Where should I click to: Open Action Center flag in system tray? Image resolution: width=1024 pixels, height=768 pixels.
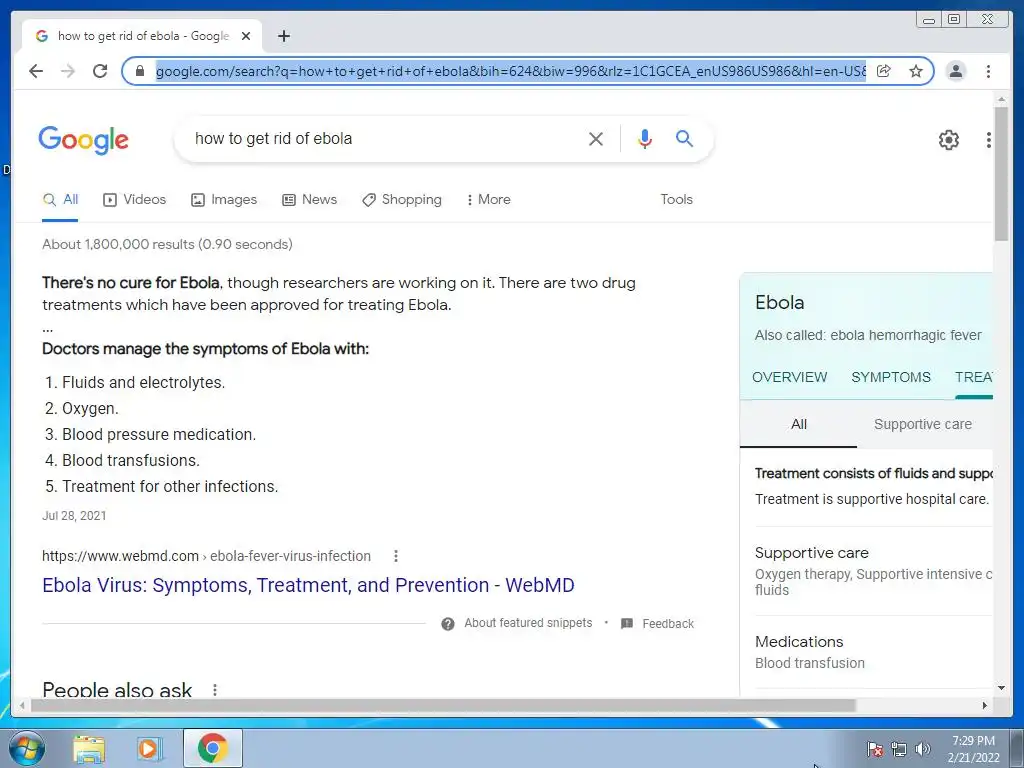point(874,749)
